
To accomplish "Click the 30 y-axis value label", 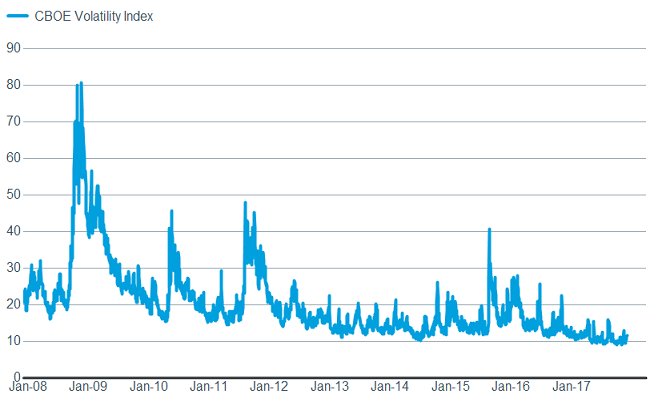I will [x=13, y=268].
